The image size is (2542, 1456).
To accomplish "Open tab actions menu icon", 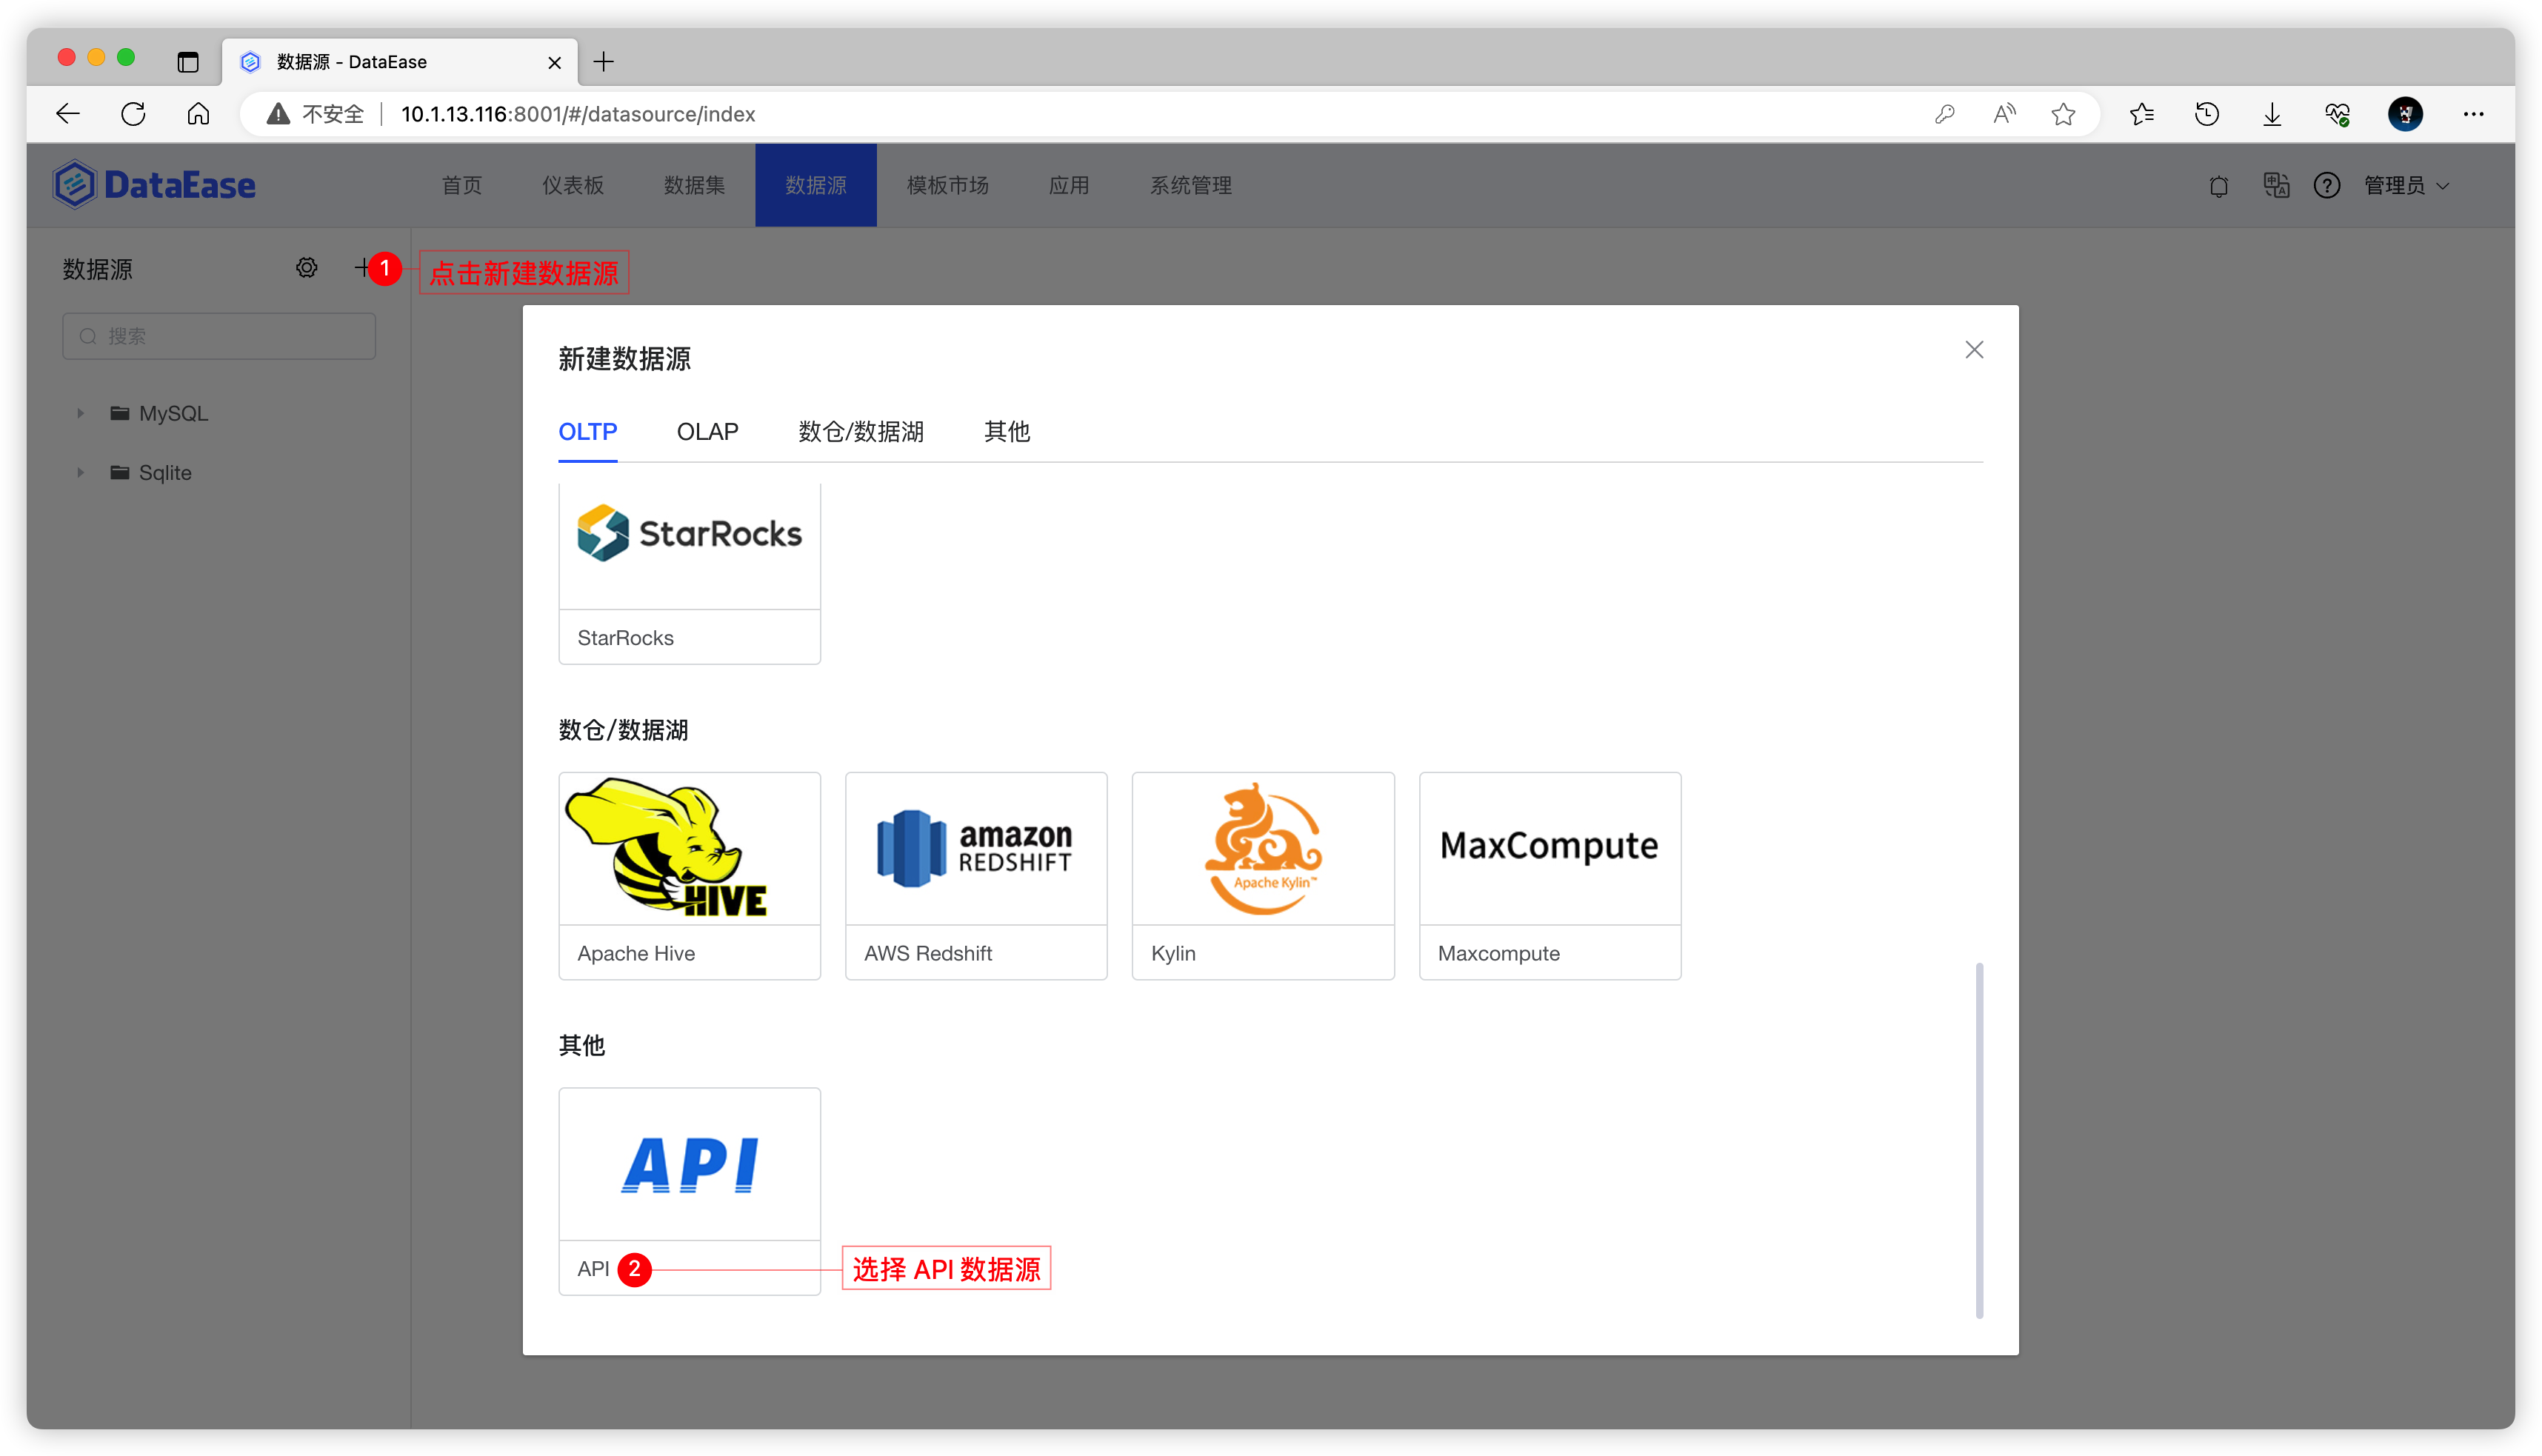I will coord(188,62).
